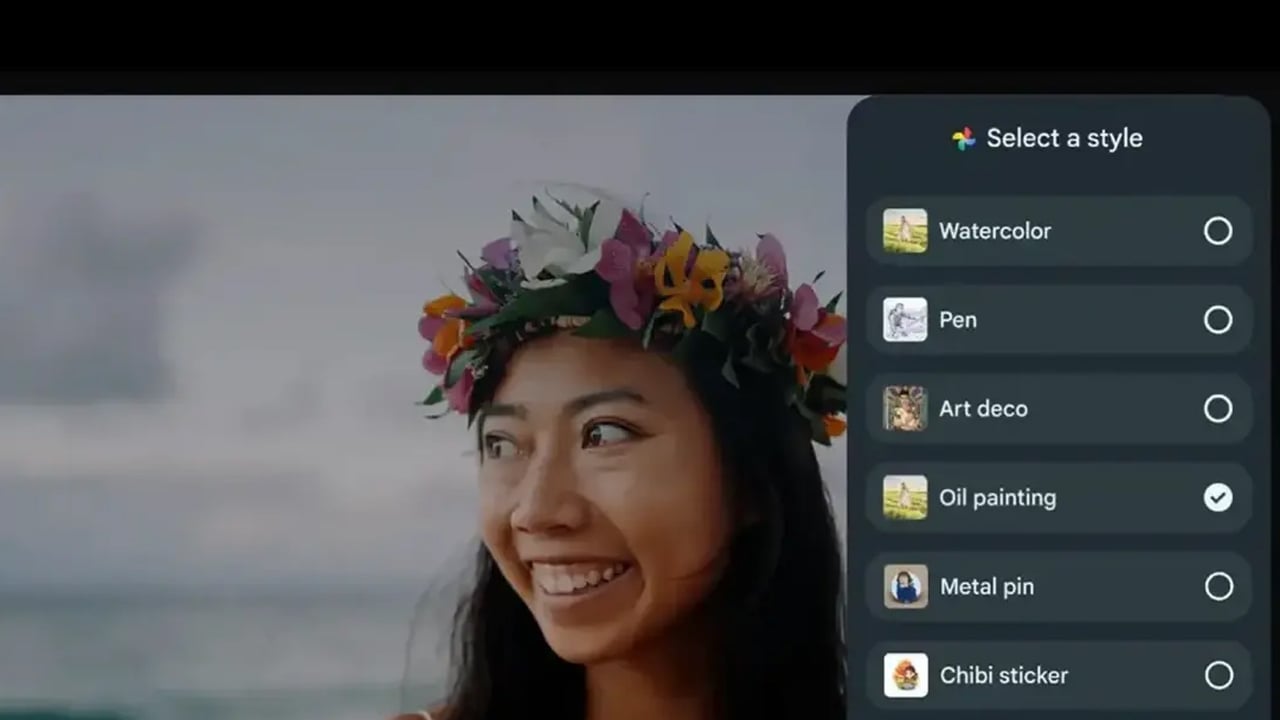Pick the Metal pin radio button
1280x720 pixels.
pyautogui.click(x=1218, y=586)
